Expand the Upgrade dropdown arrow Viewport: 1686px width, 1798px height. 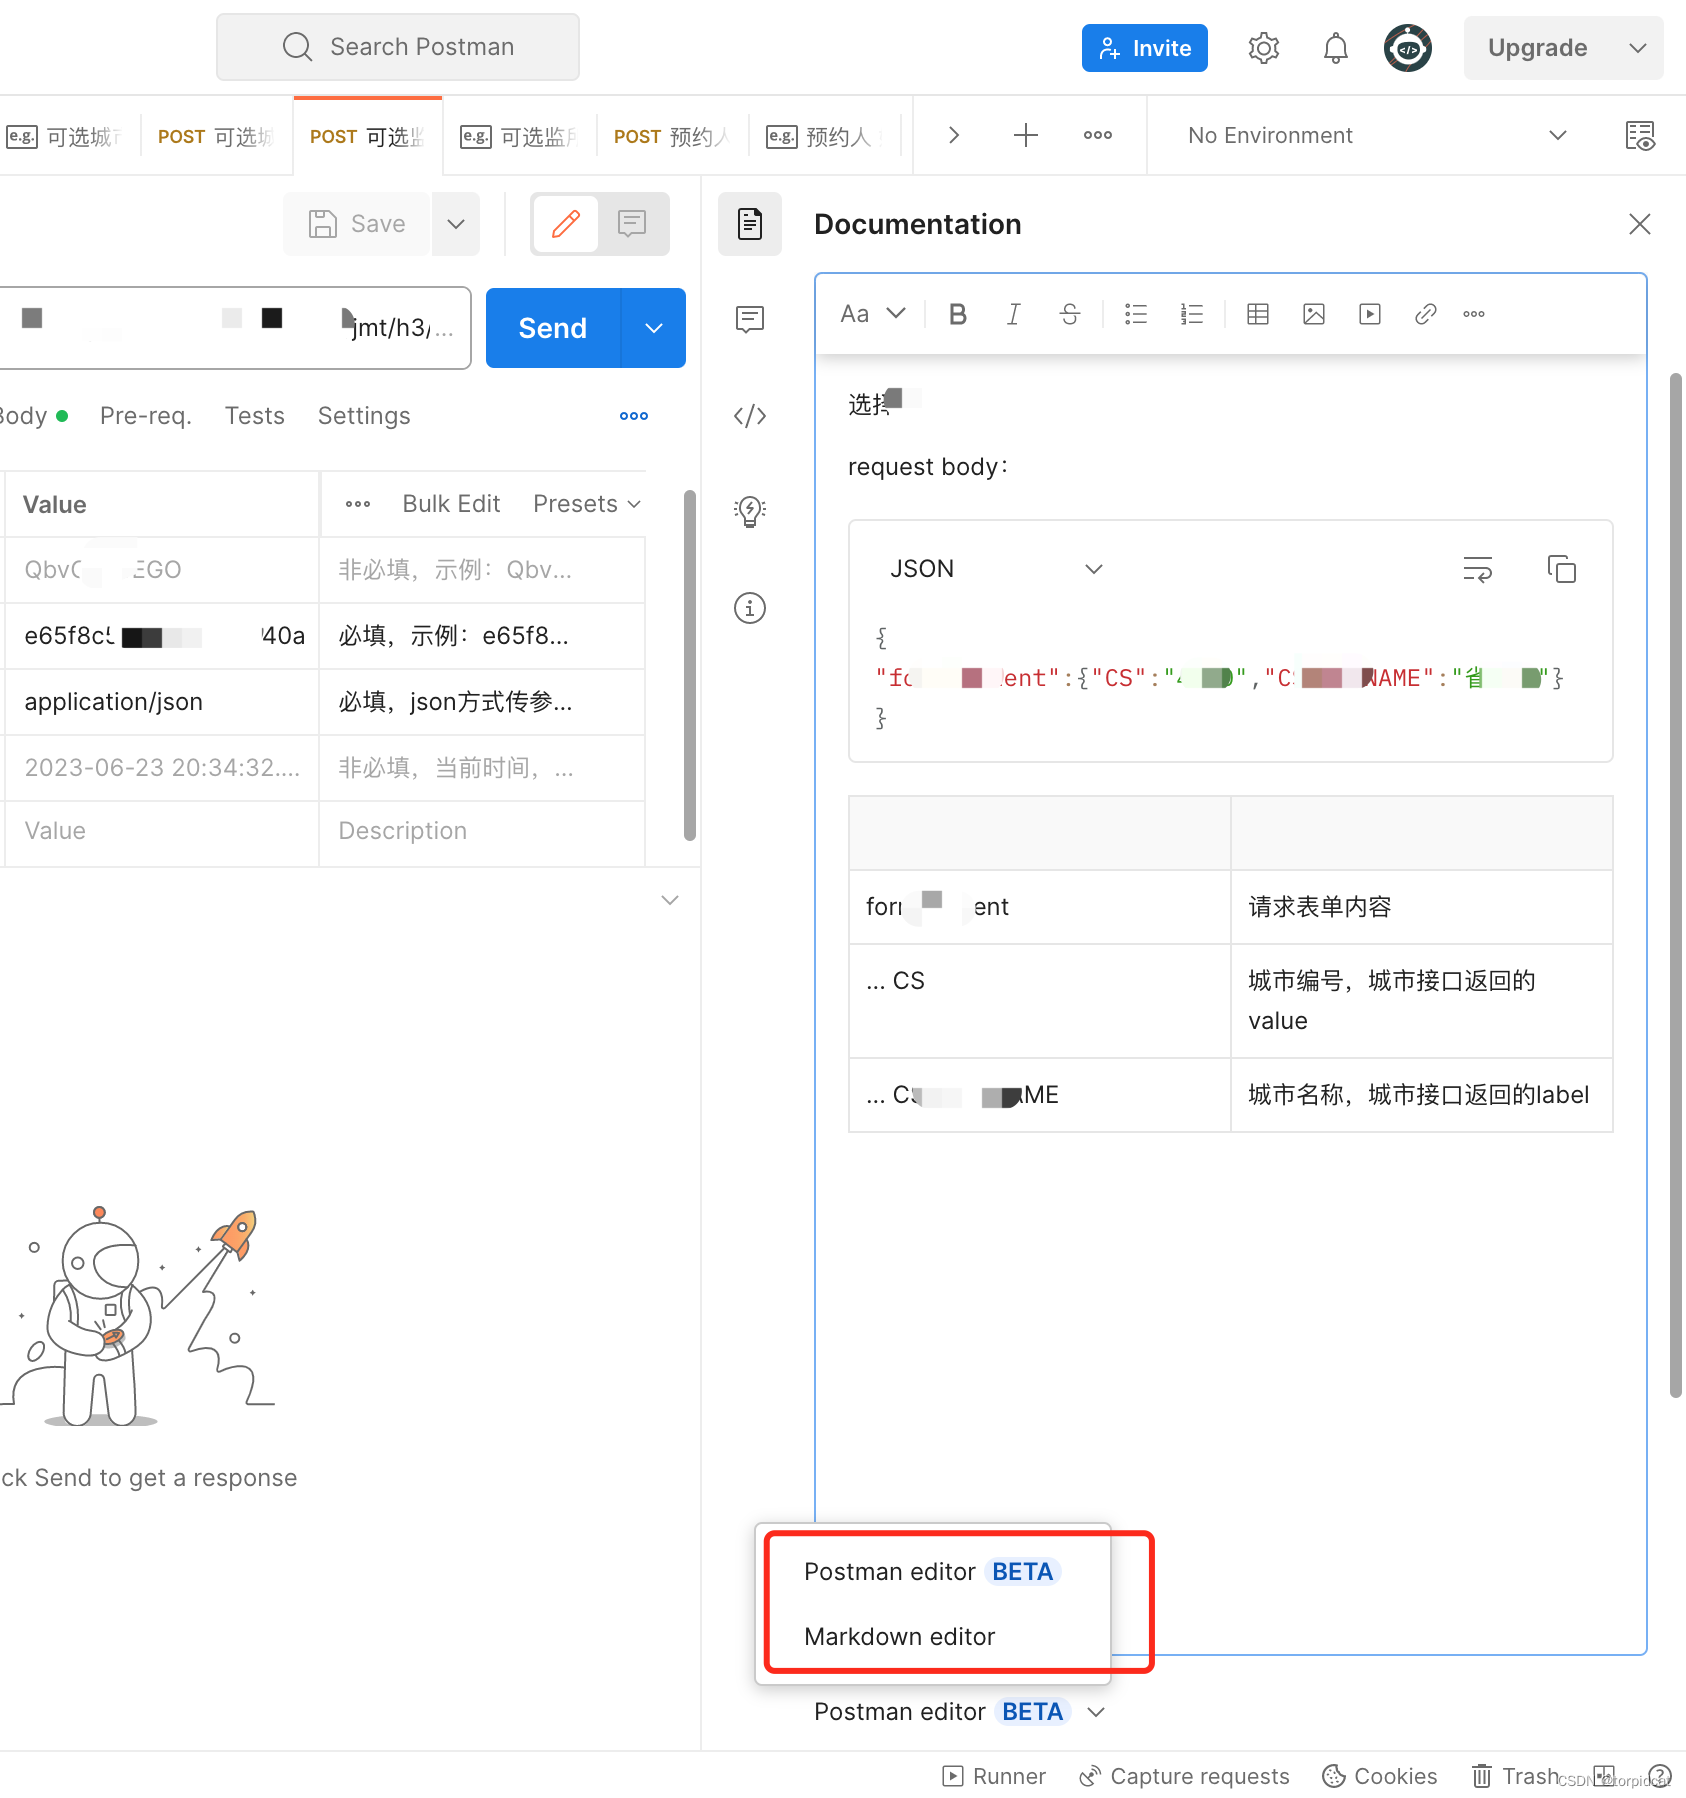[1637, 48]
